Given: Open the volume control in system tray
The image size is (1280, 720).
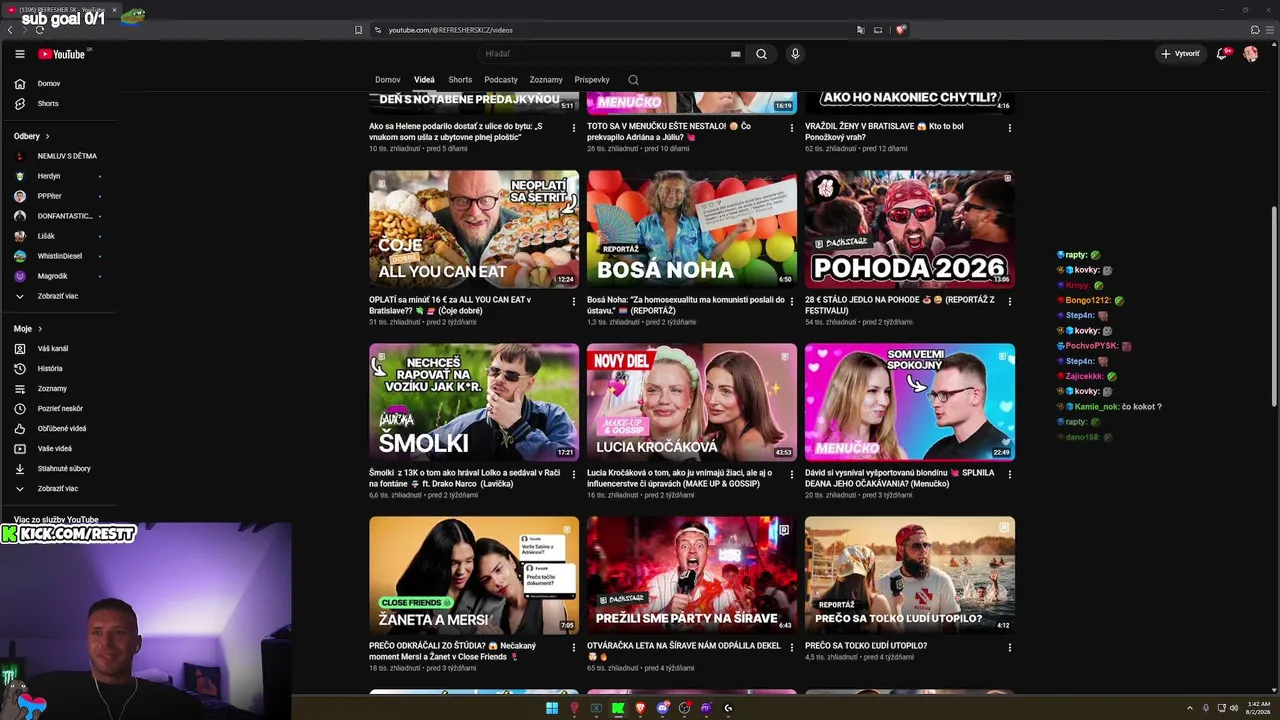Looking at the screenshot, I should 1234,708.
